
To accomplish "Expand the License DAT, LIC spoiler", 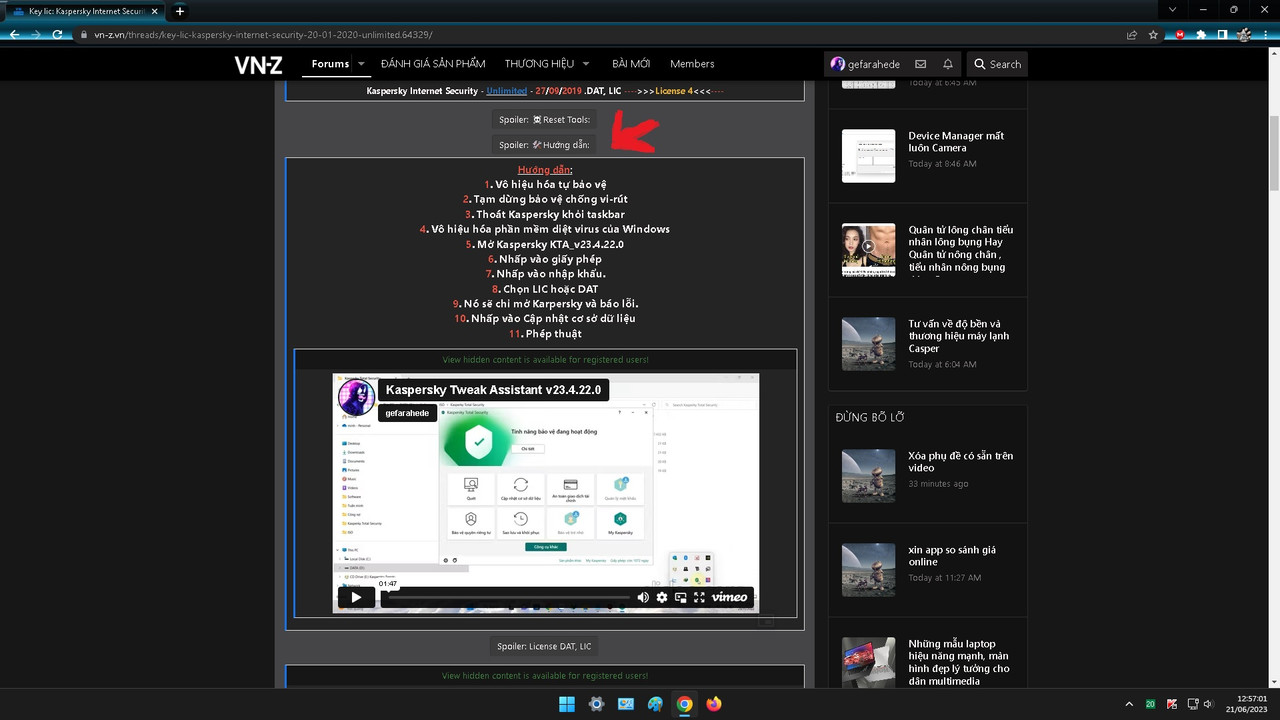I will pyautogui.click(x=545, y=646).
